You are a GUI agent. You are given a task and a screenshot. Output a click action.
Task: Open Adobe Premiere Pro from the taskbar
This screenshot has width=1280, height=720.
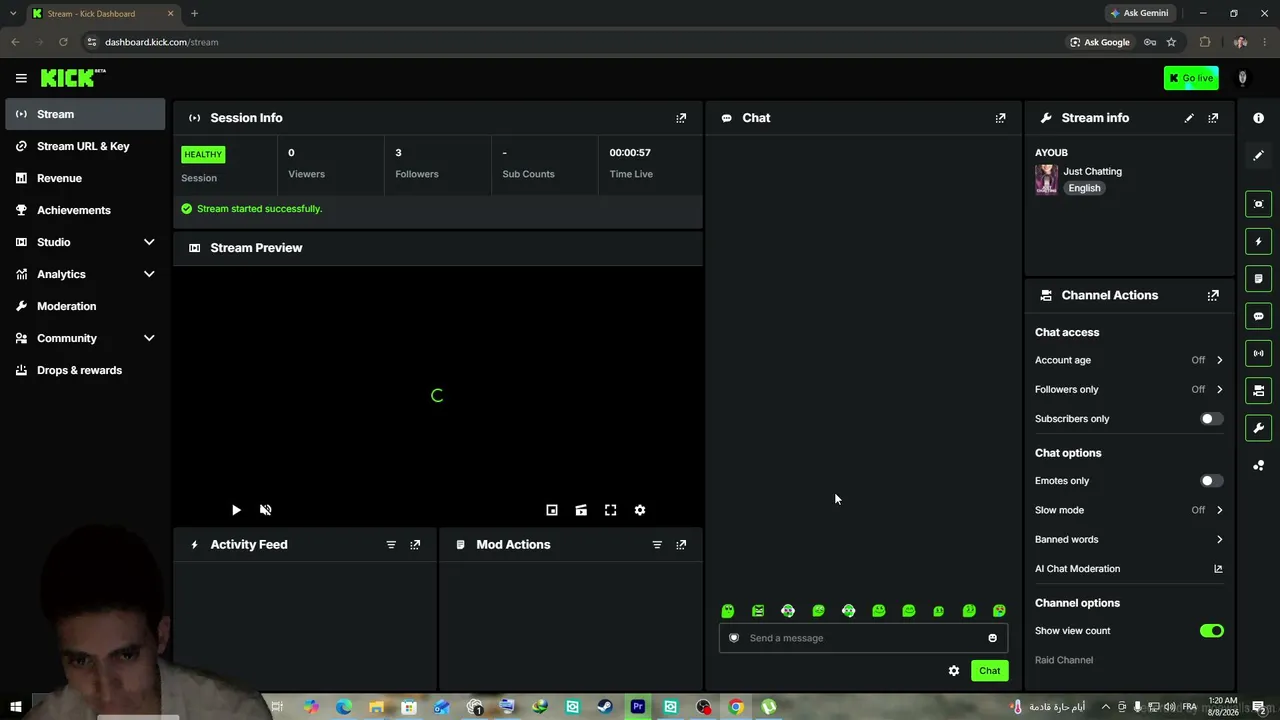click(637, 707)
